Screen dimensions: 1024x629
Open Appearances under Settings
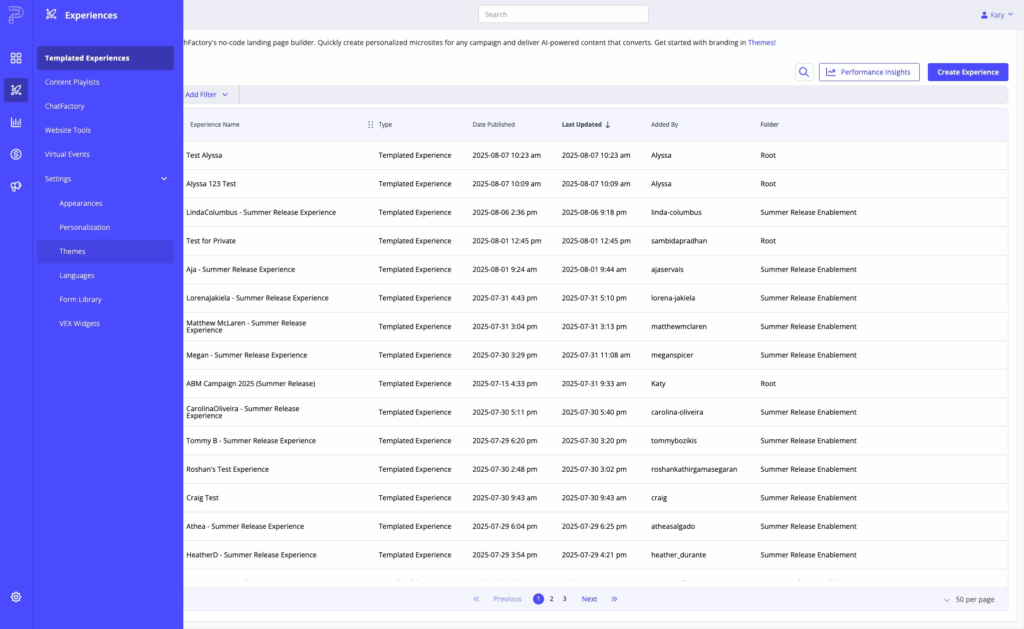coord(81,204)
